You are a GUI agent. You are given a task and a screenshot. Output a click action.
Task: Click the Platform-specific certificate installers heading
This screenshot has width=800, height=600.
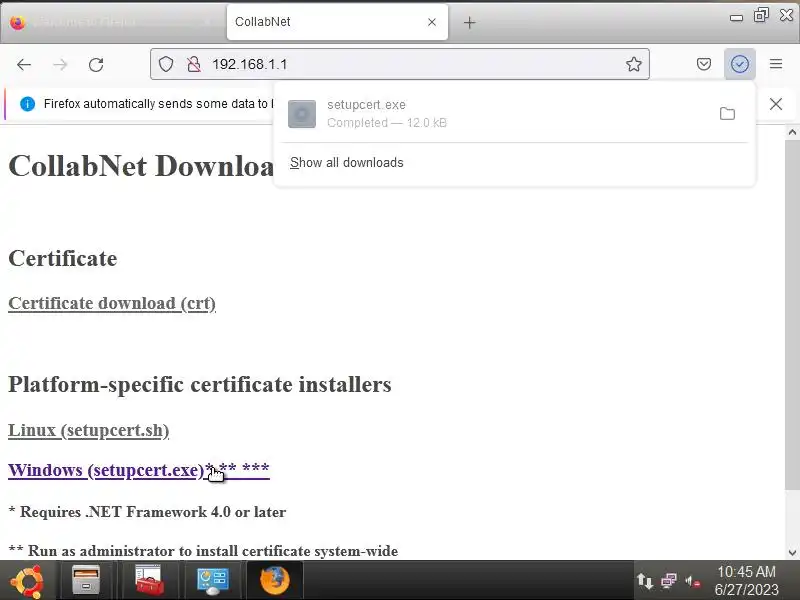(x=200, y=384)
